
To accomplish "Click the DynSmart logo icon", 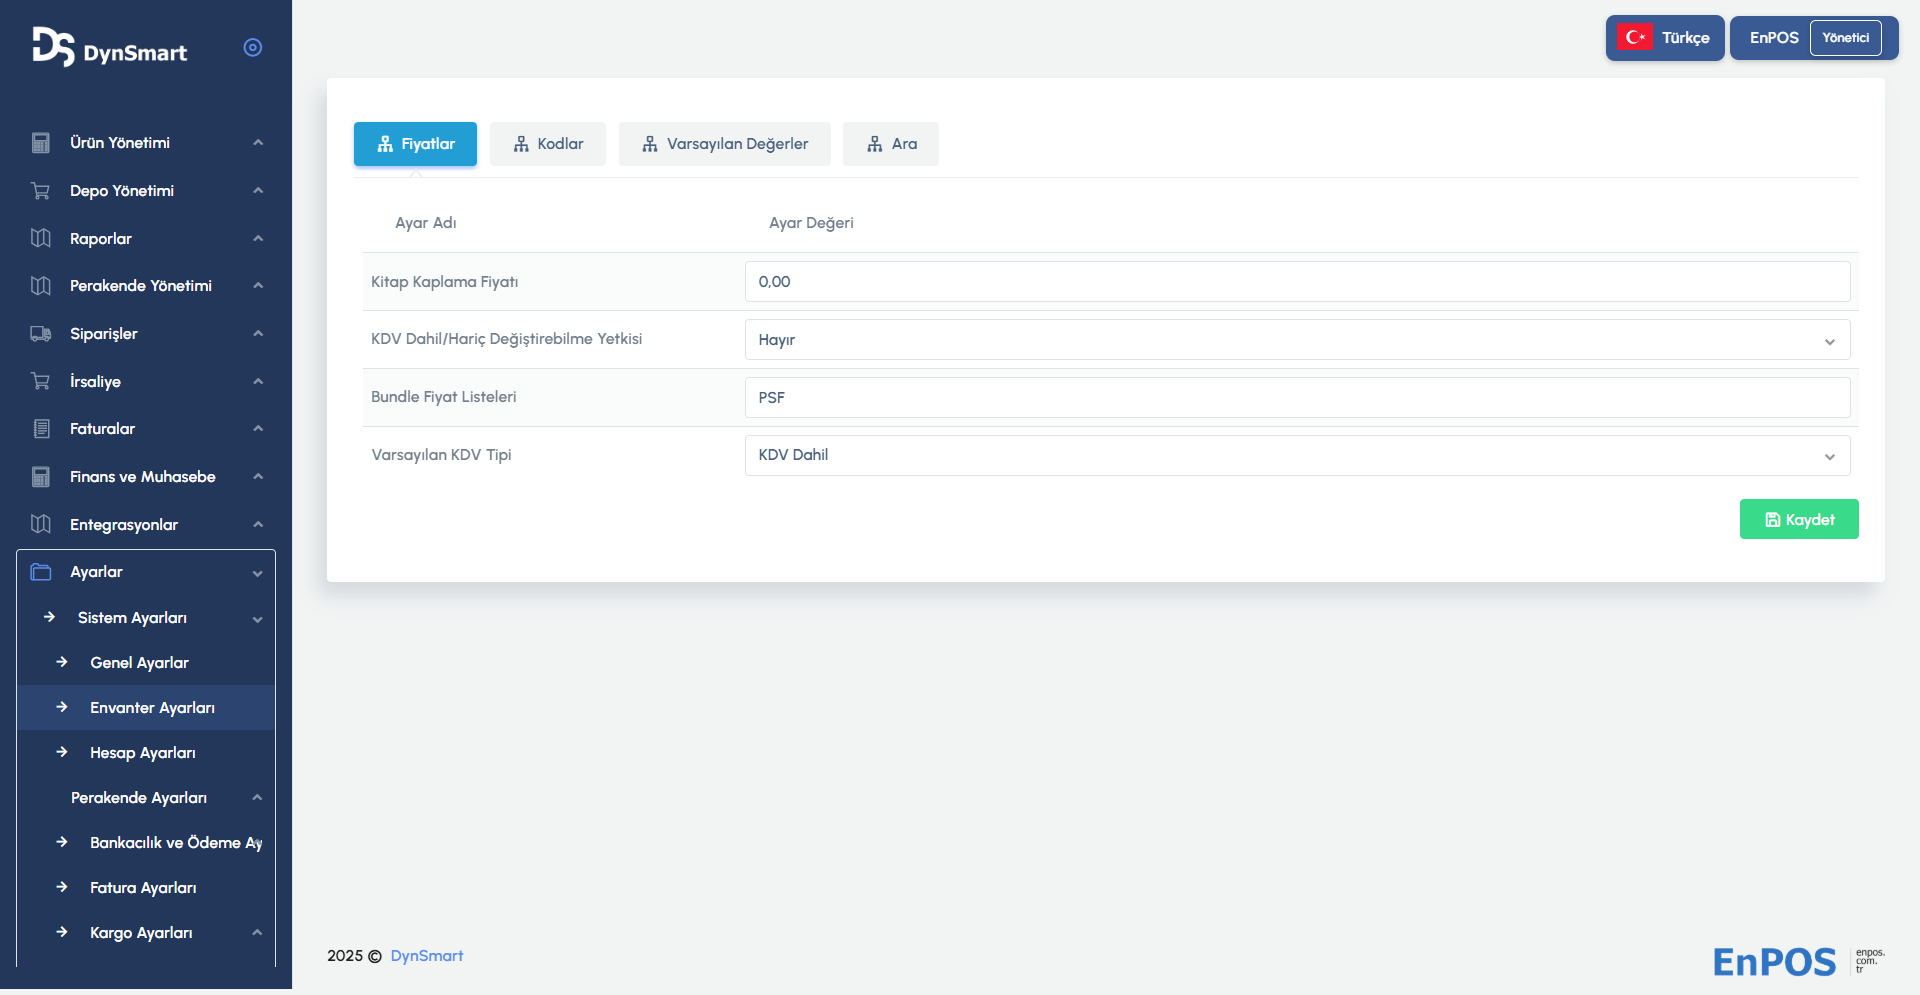I will (53, 47).
